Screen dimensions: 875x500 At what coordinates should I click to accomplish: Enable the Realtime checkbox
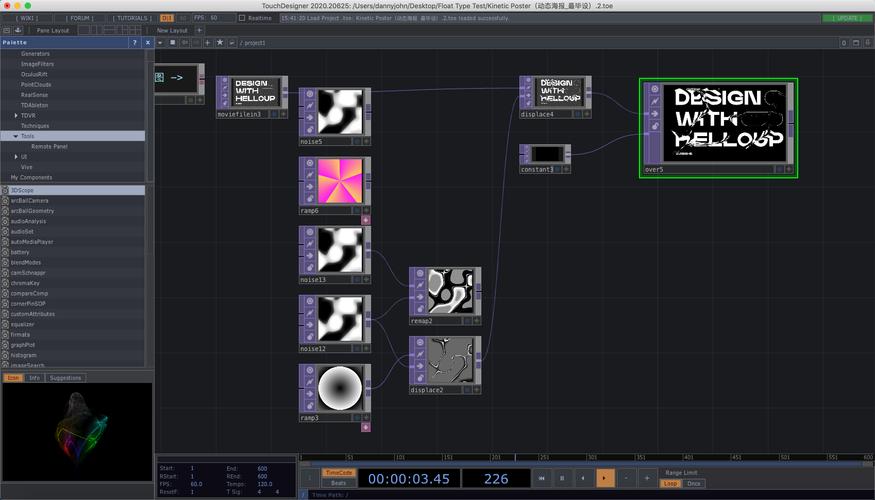(x=242, y=18)
